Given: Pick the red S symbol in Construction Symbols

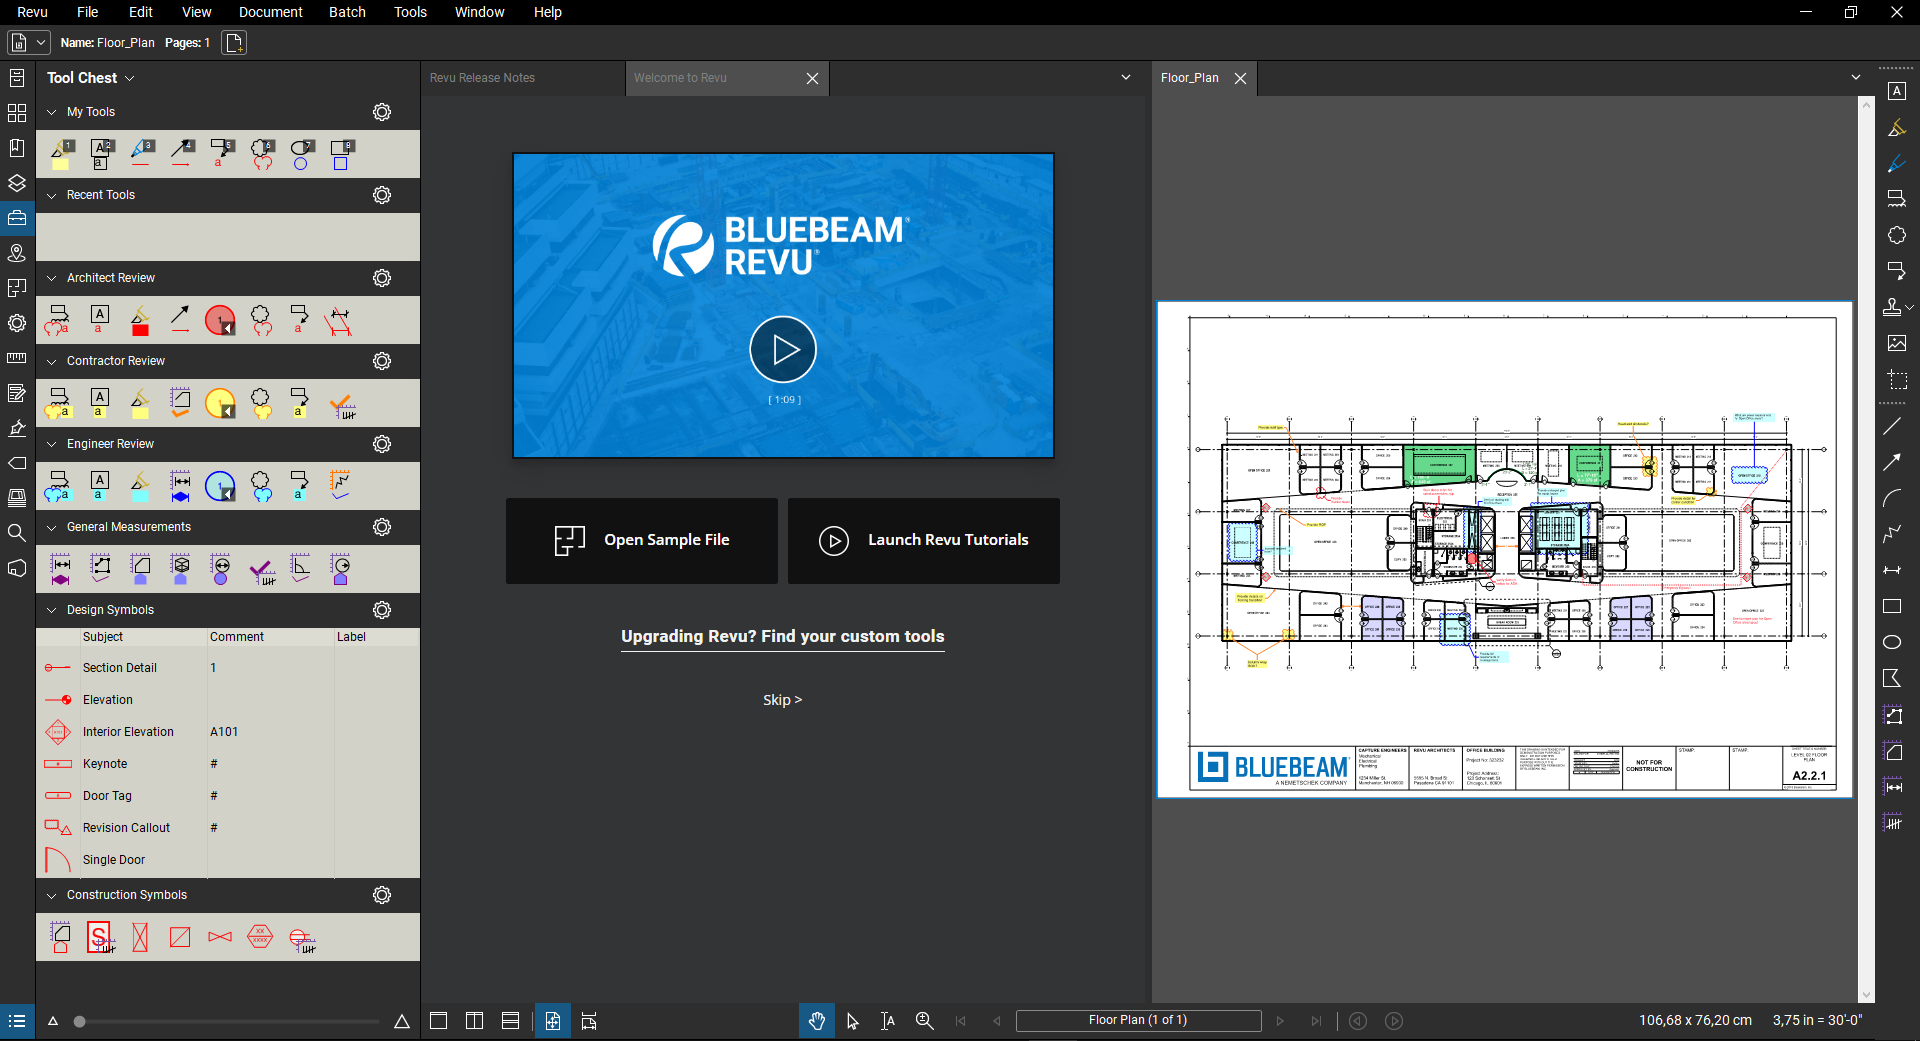Looking at the screenshot, I should coord(101,938).
